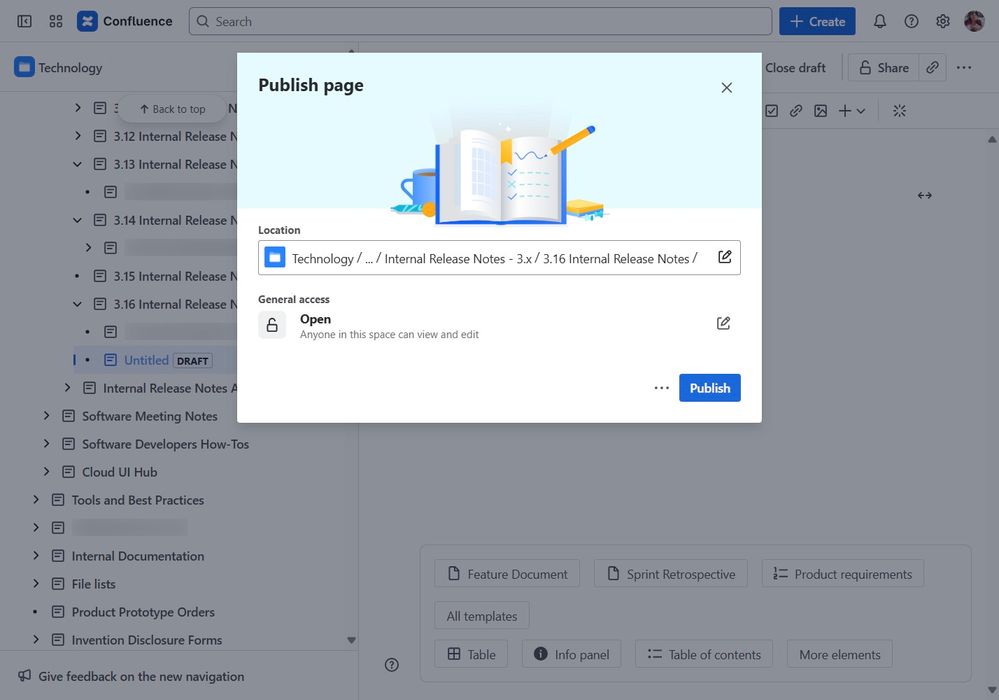This screenshot has height=700, width=999.
Task: Click Close draft
Action: (x=795, y=68)
